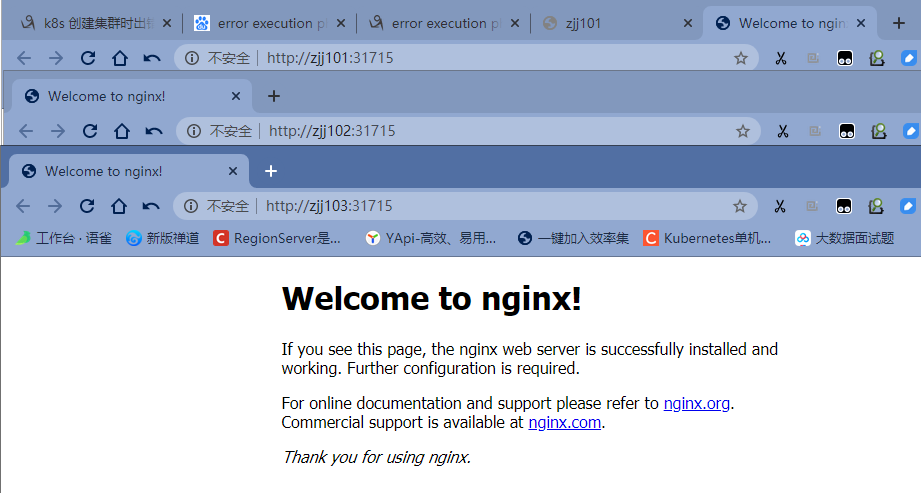Open home page in zjj102 window
The height and width of the screenshot is (493, 921).
tap(122, 130)
